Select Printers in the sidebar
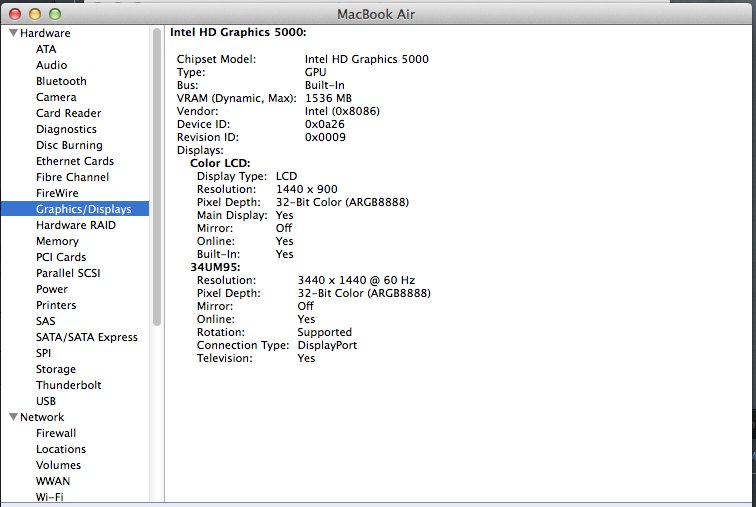 point(56,305)
